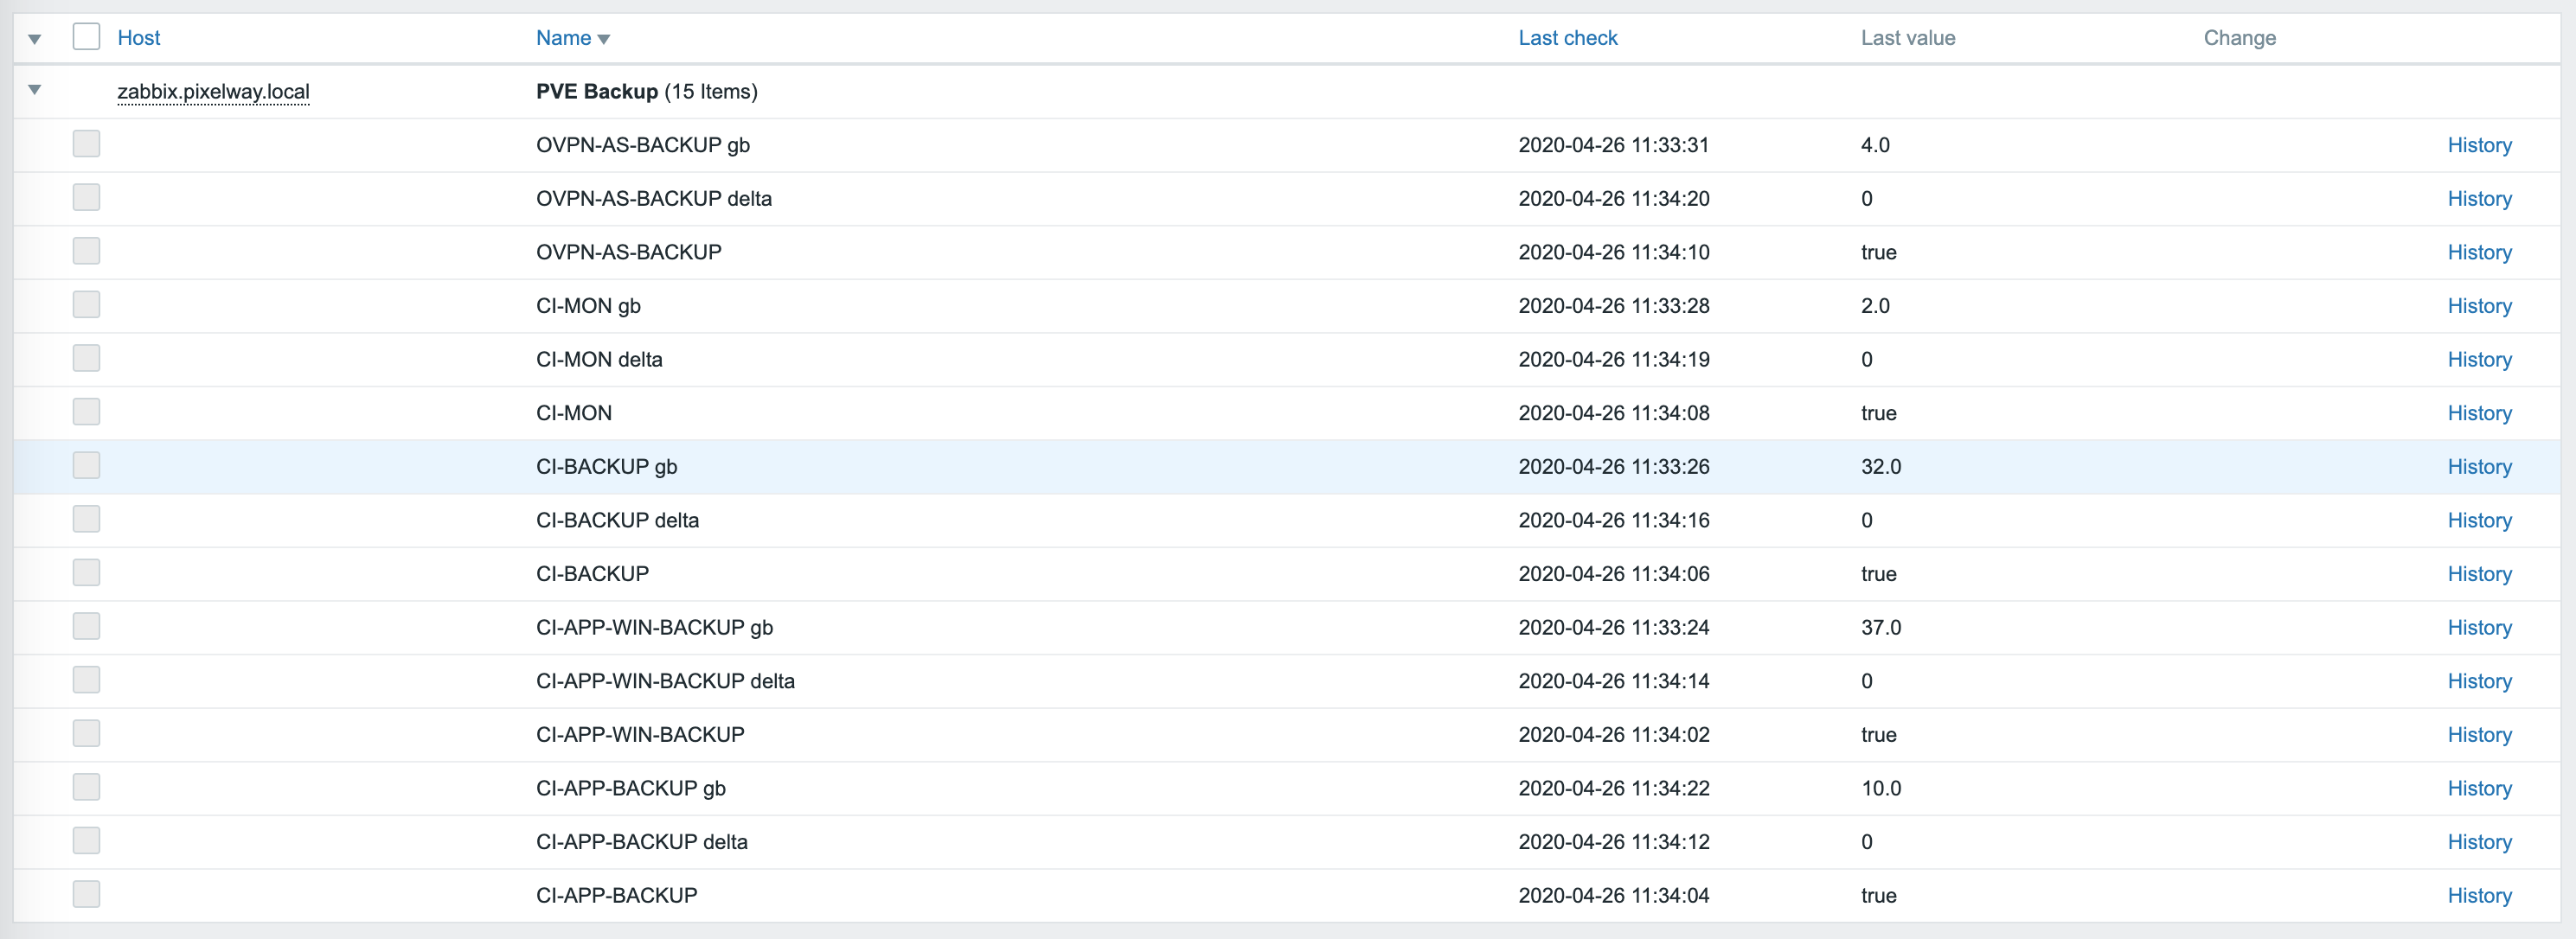2576x939 pixels.
Task: Click the CI-BACKUP delta item name
Action: (617, 521)
